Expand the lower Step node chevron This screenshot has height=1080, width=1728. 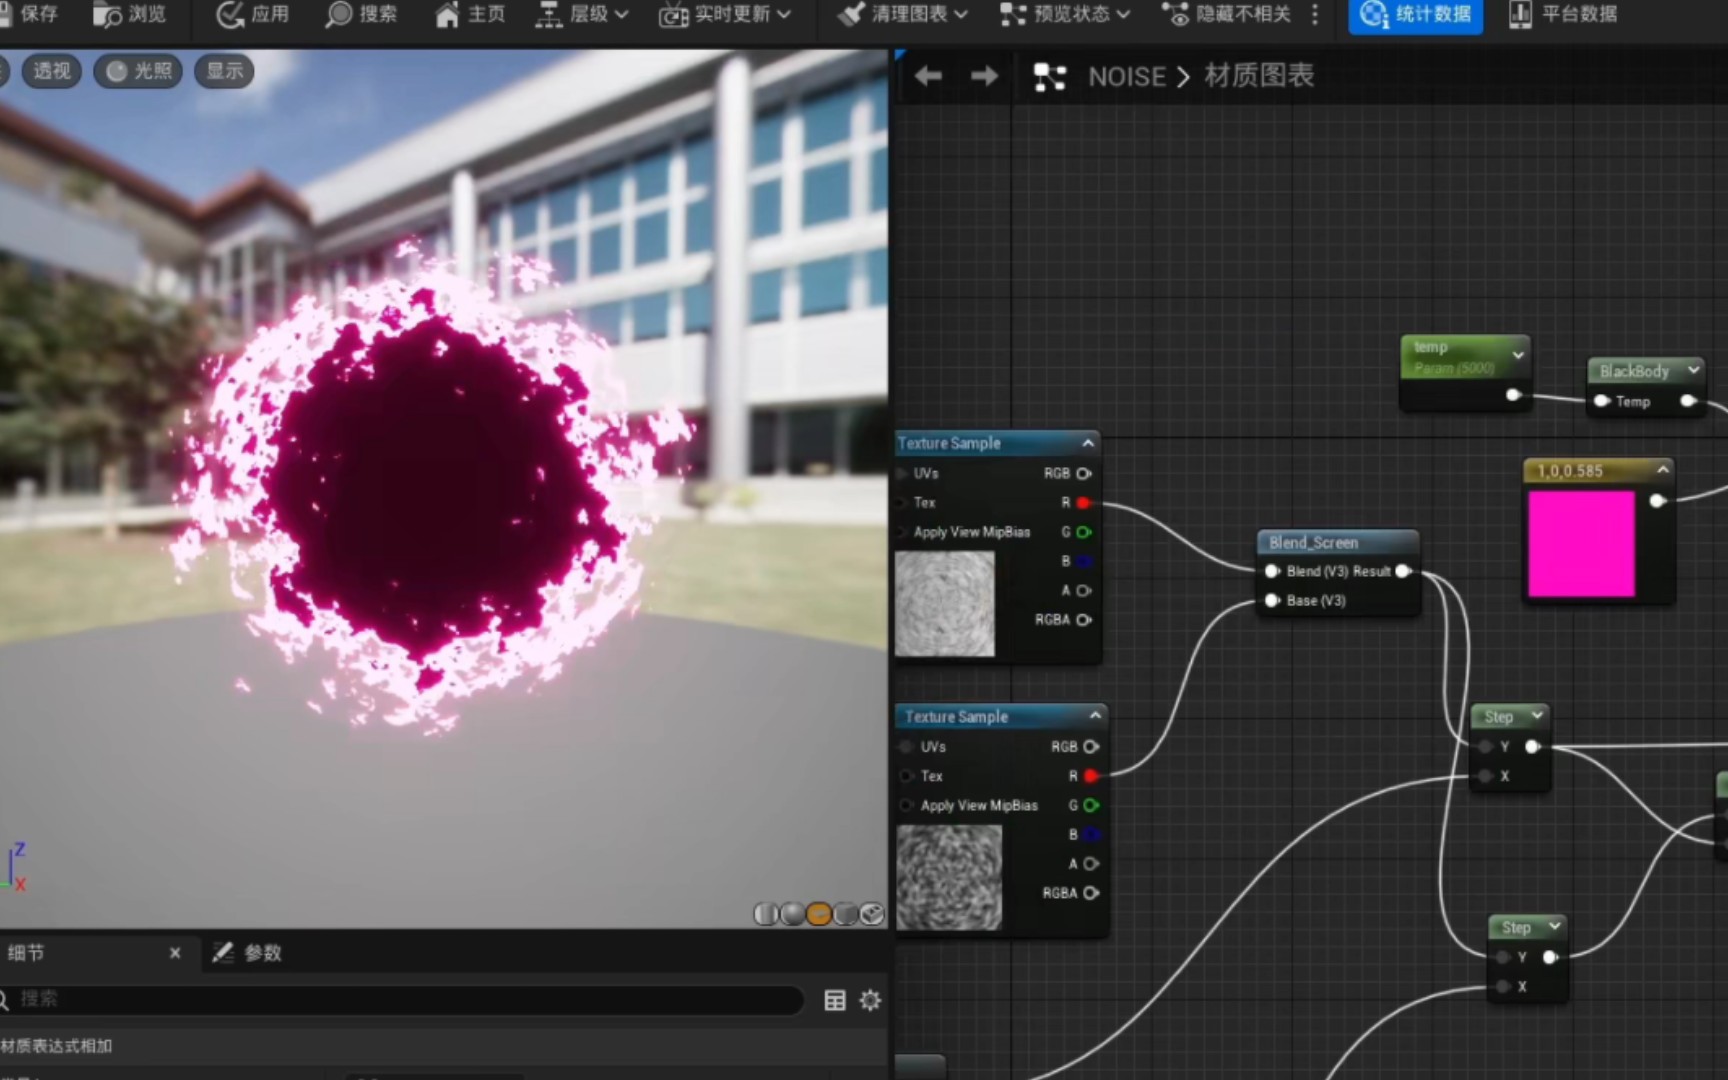[1555, 926]
